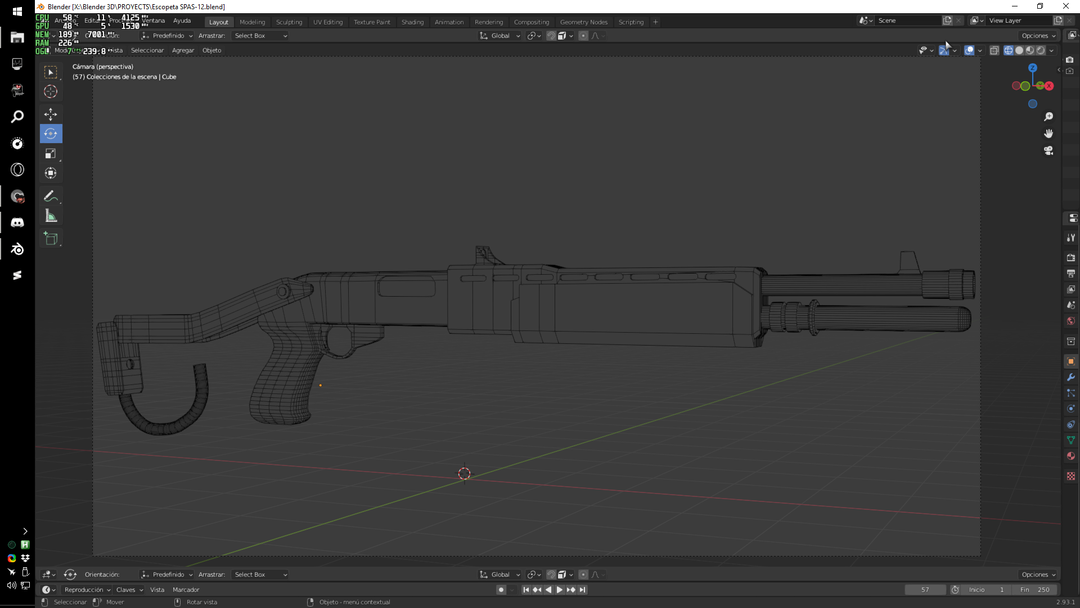Open Discord from the taskbar
1080x608 pixels.
tap(17, 222)
